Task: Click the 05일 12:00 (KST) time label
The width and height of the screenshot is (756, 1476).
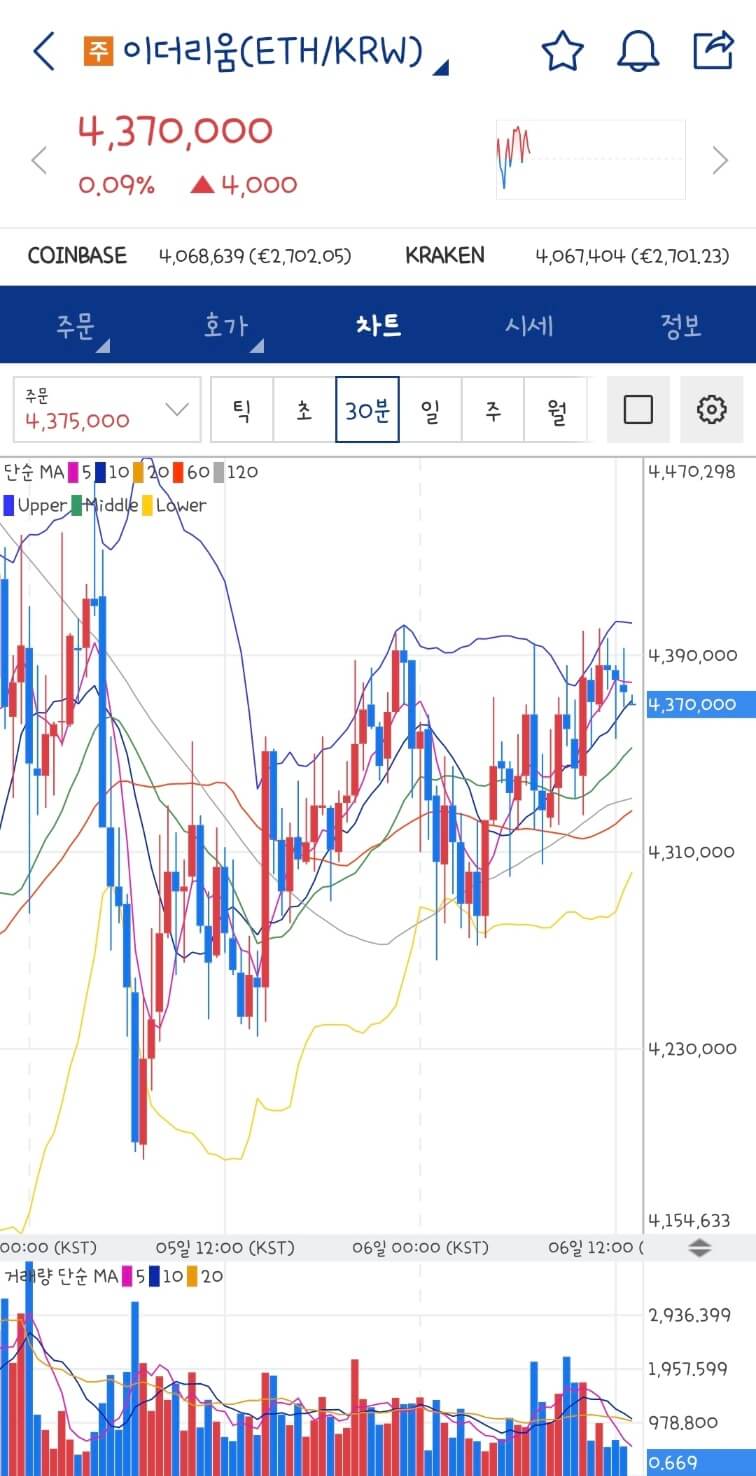Action: click(225, 1247)
